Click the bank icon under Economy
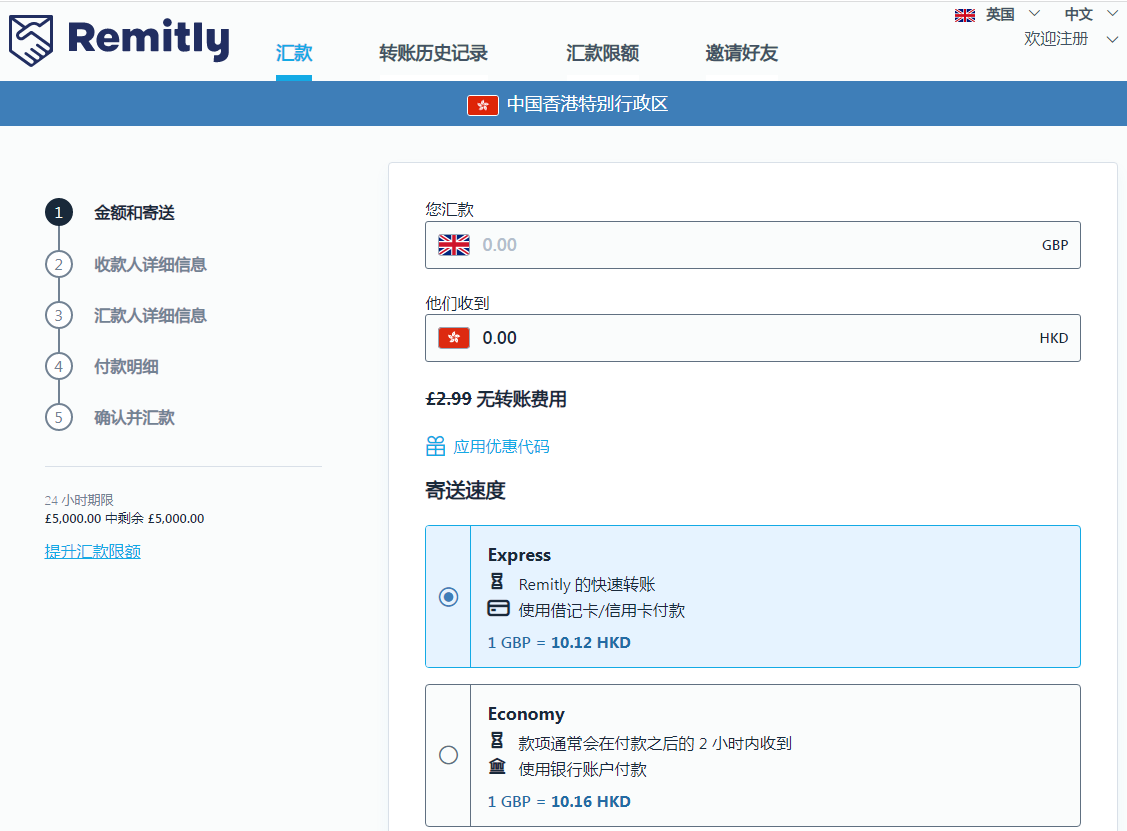 (497, 768)
